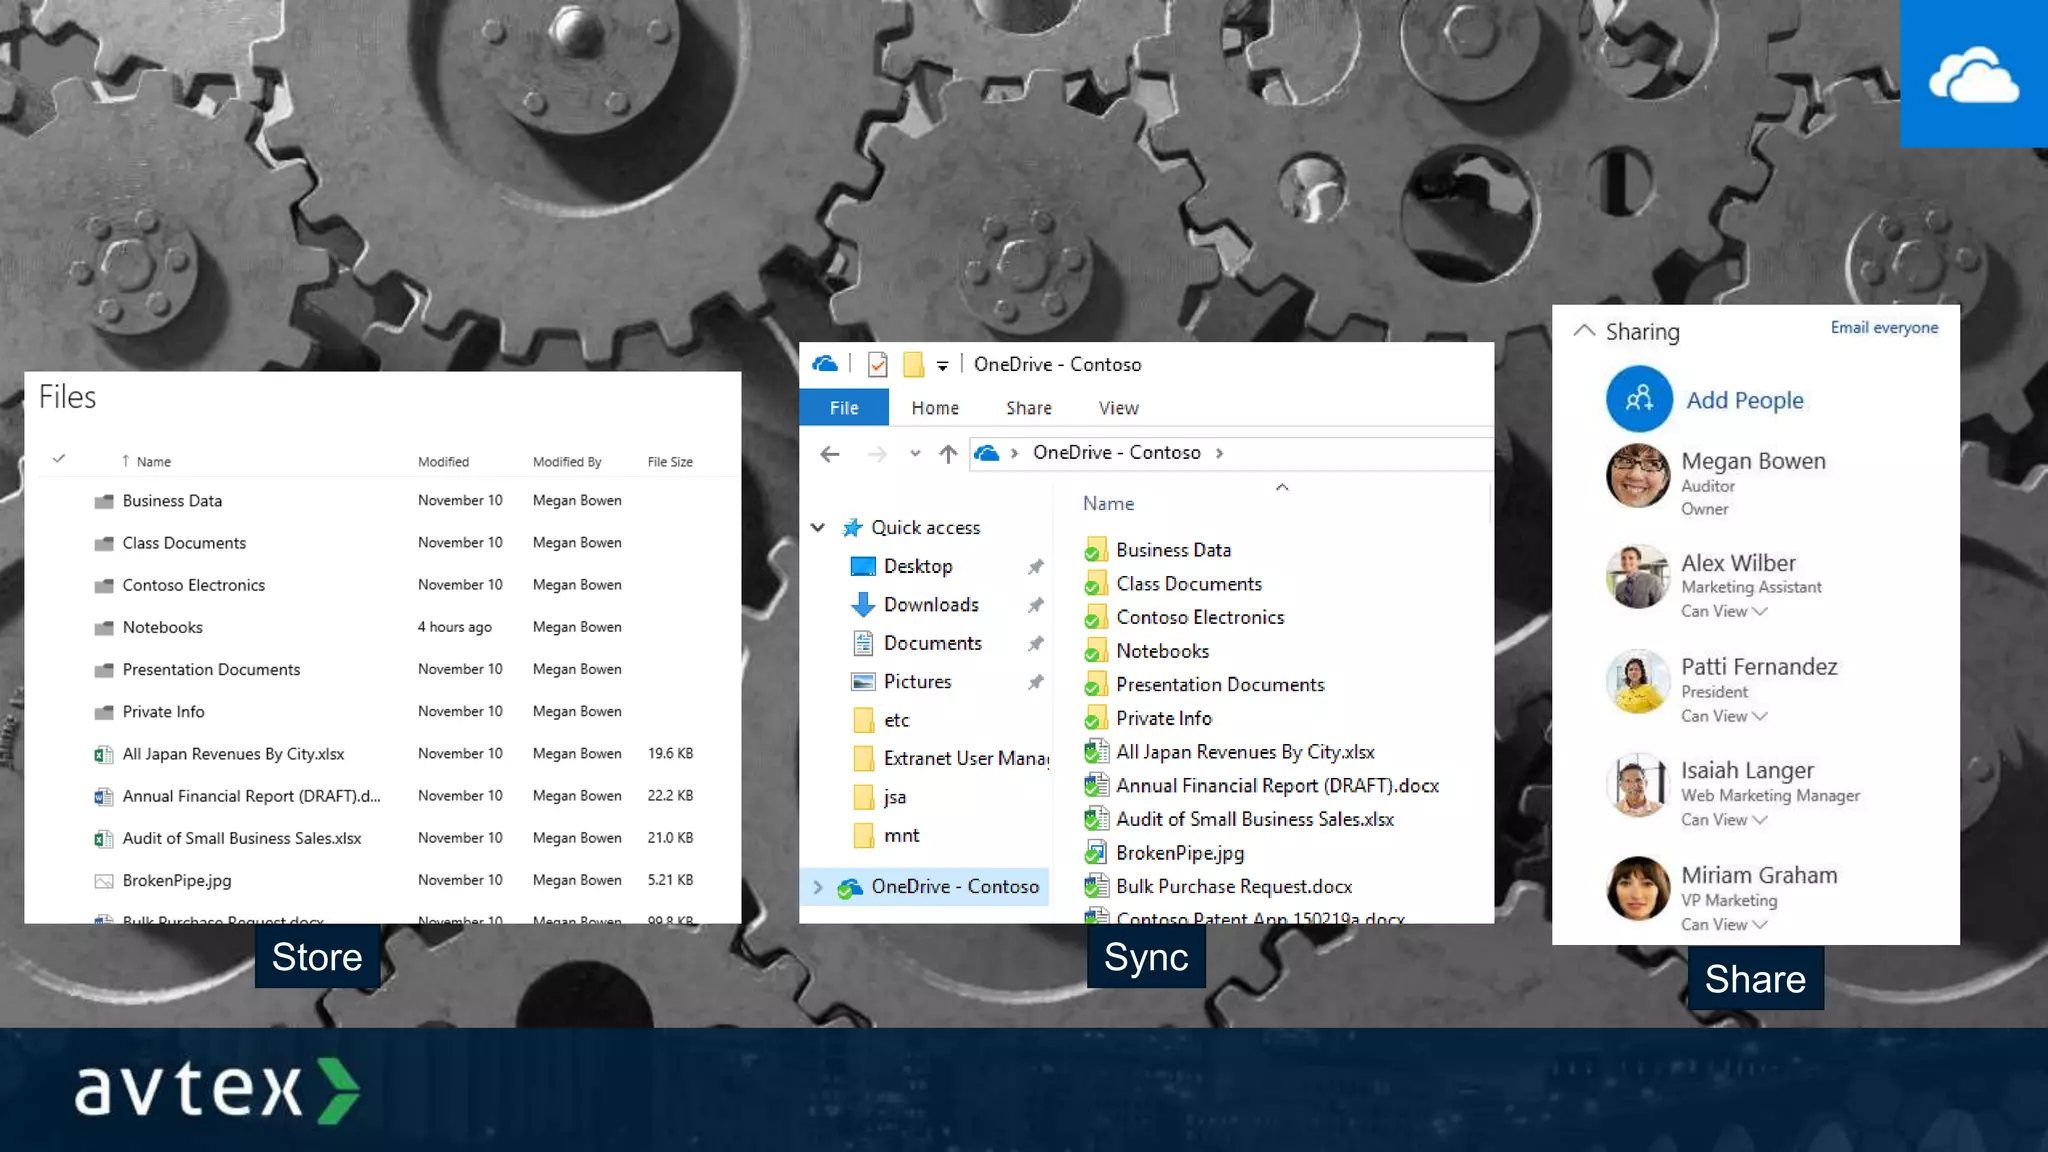Click Notebooks folder icon in Files list
Screen dimensions: 2048x1152
pos(103,628)
